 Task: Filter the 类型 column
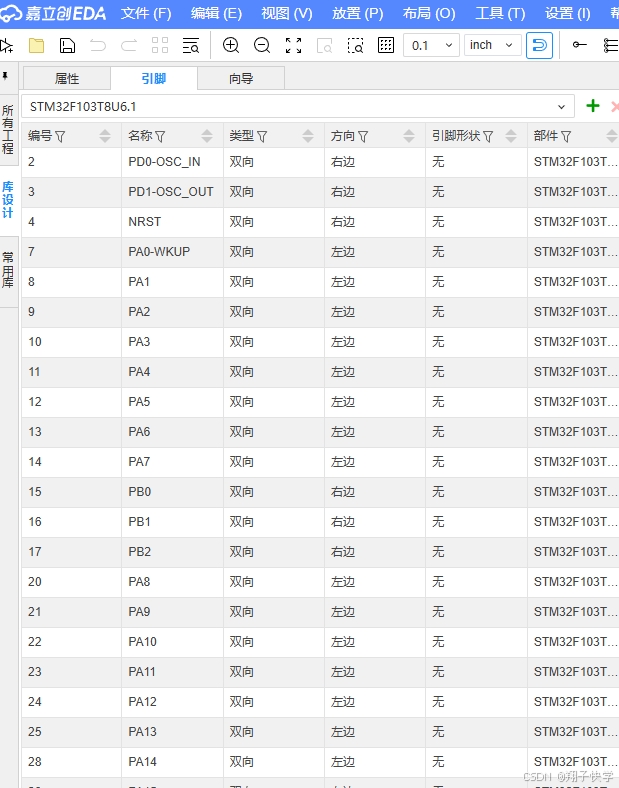(x=262, y=136)
